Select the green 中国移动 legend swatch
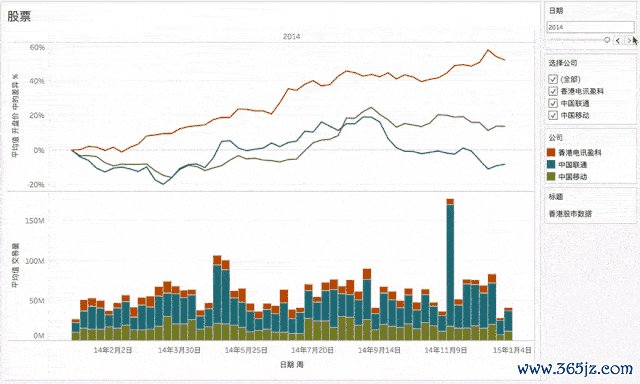 (551, 176)
